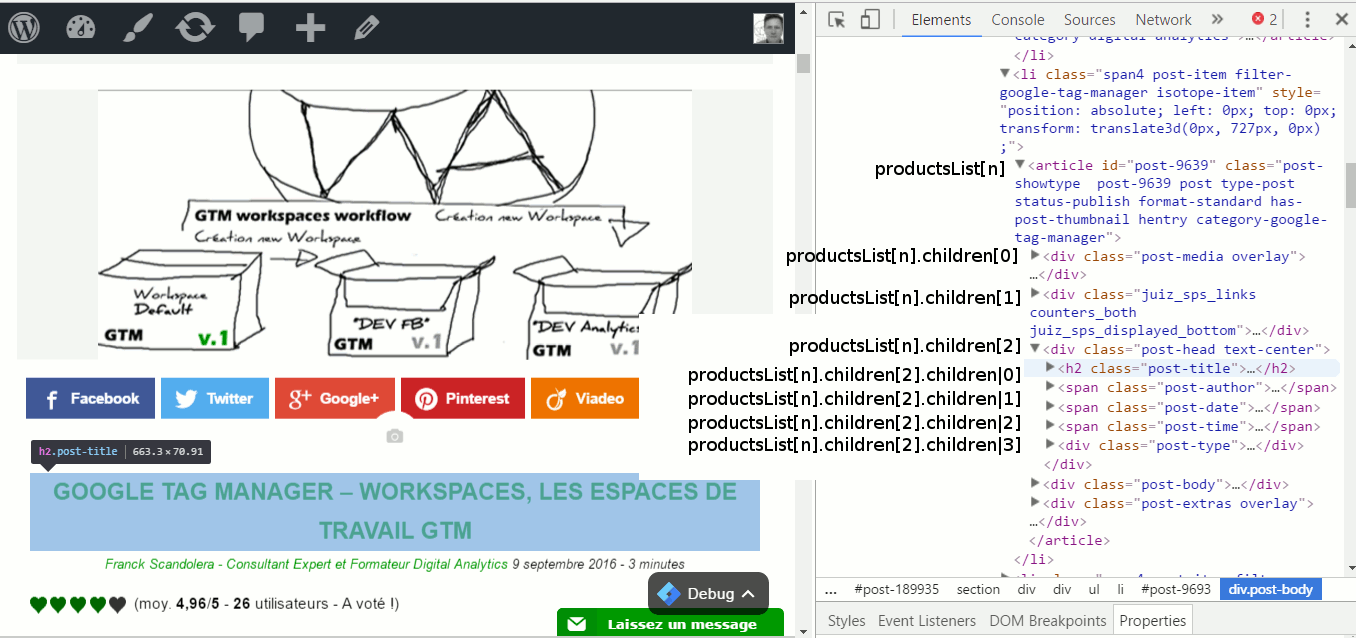
Task: Show more DevTools tabs chevron
Action: tap(1217, 19)
